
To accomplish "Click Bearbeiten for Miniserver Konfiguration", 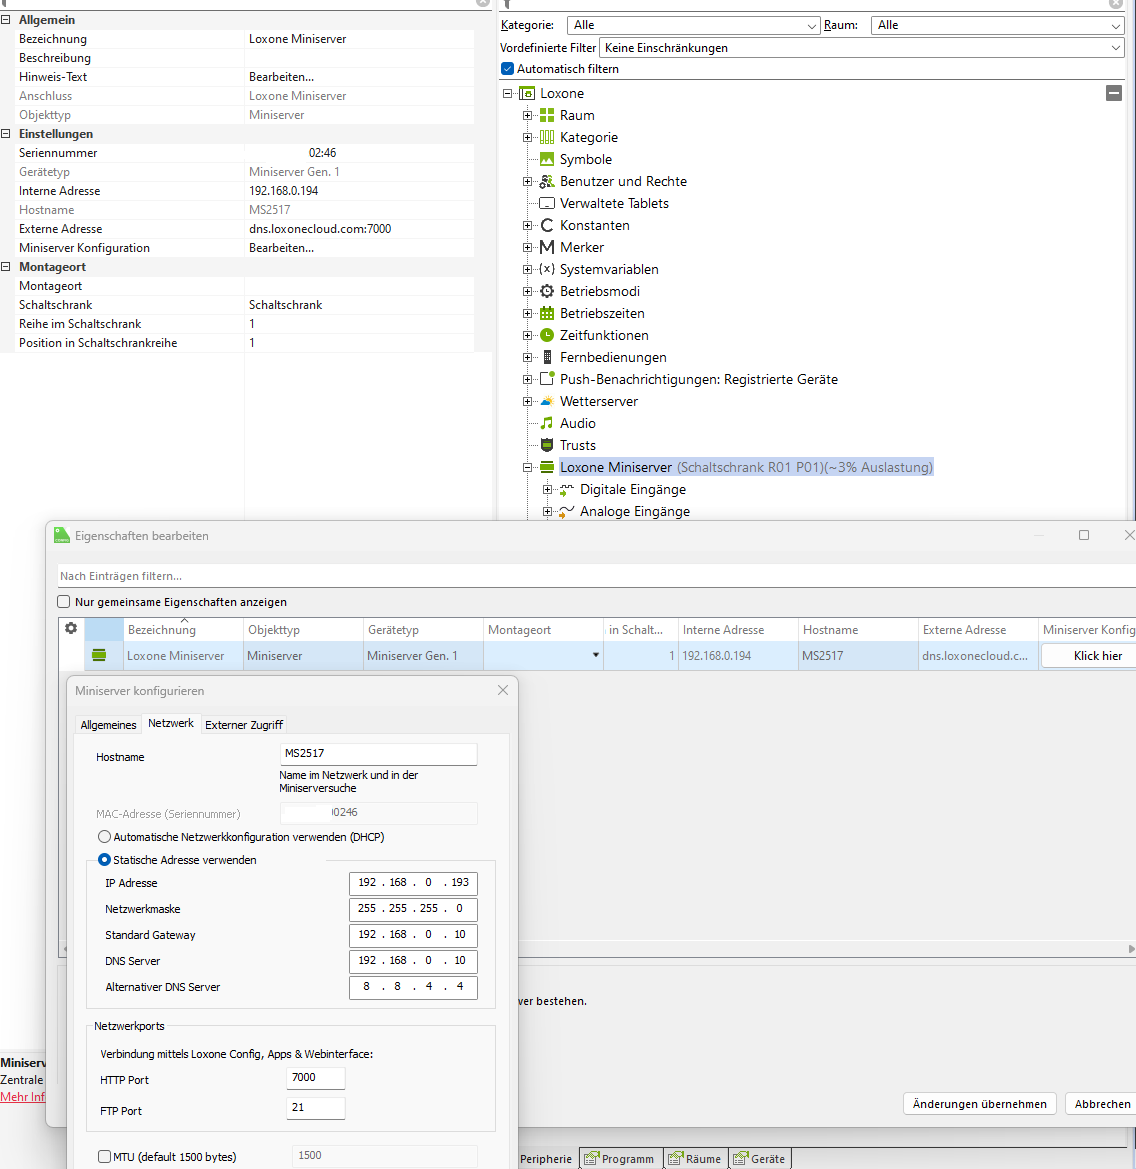I will pos(282,248).
